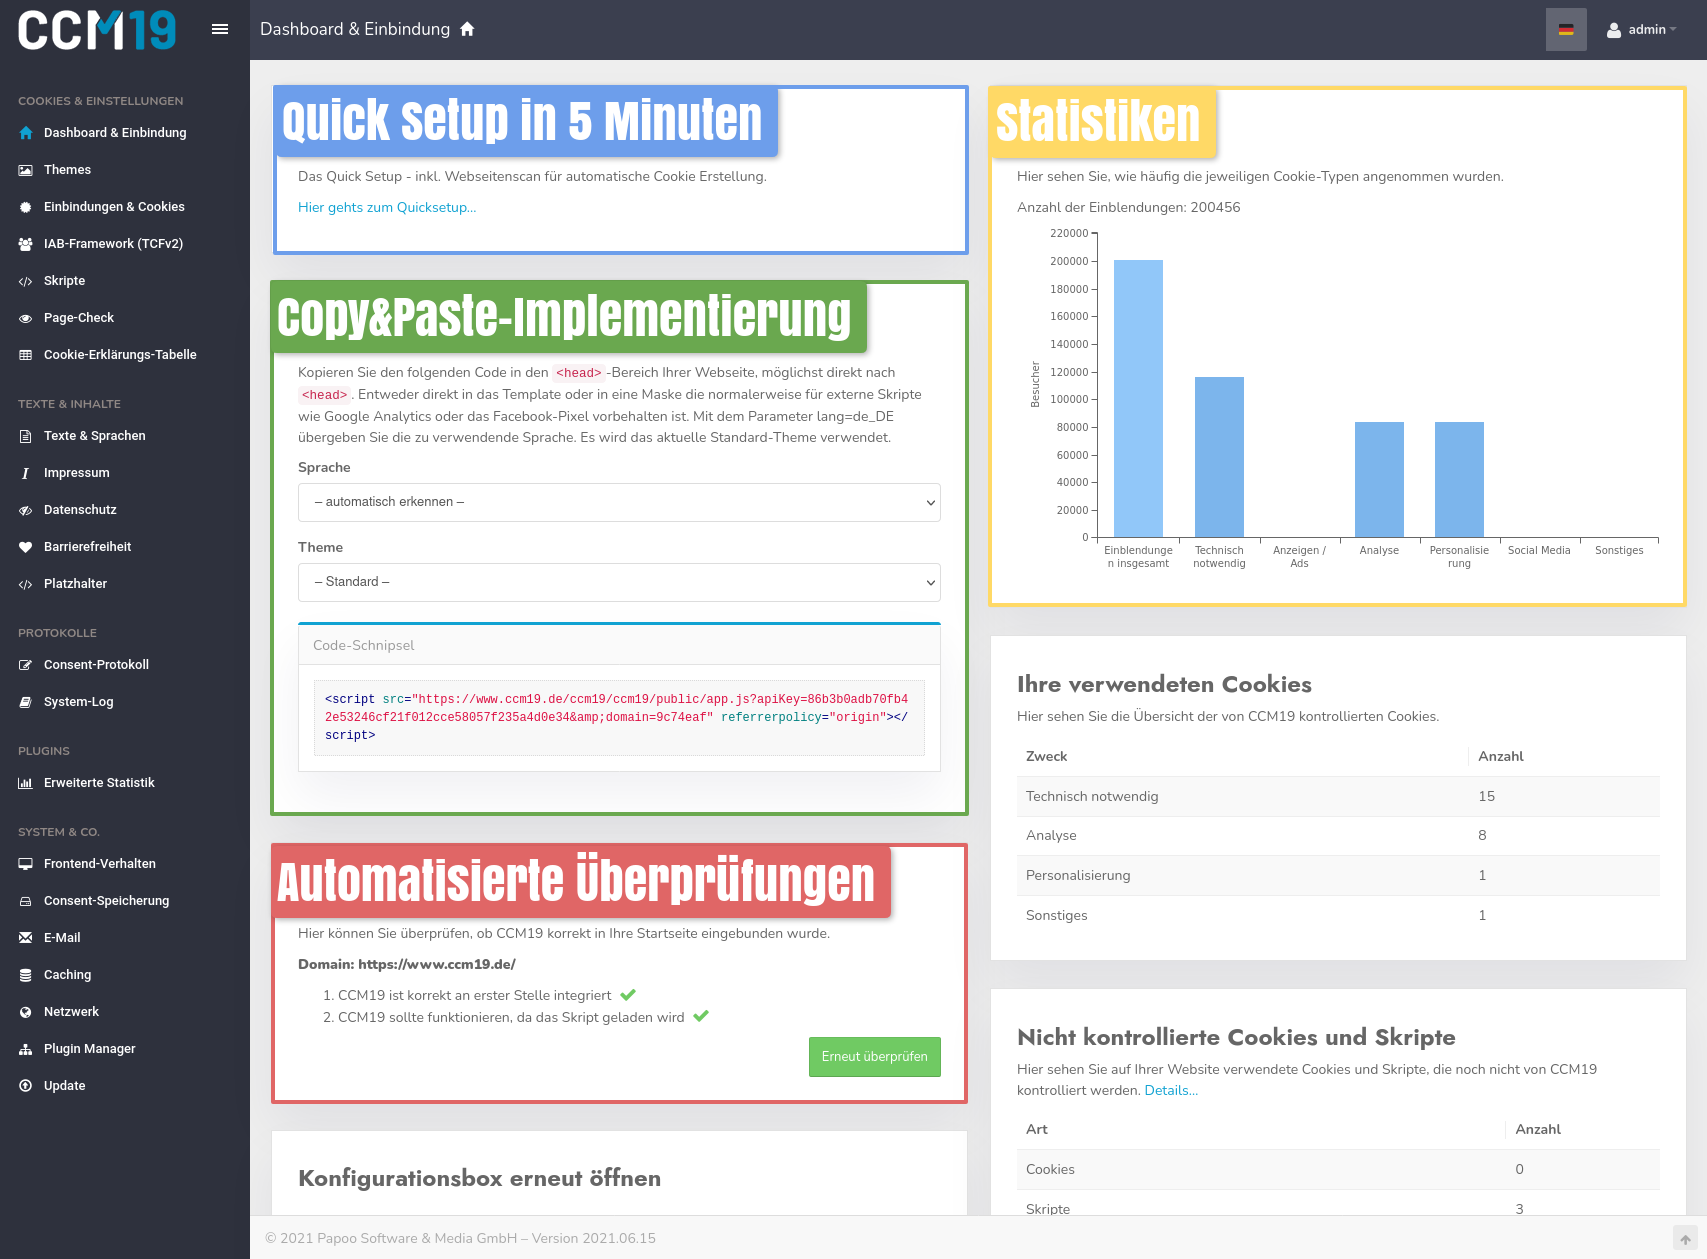Open the German flag language selector
The image size is (1707, 1259).
pos(1566,30)
